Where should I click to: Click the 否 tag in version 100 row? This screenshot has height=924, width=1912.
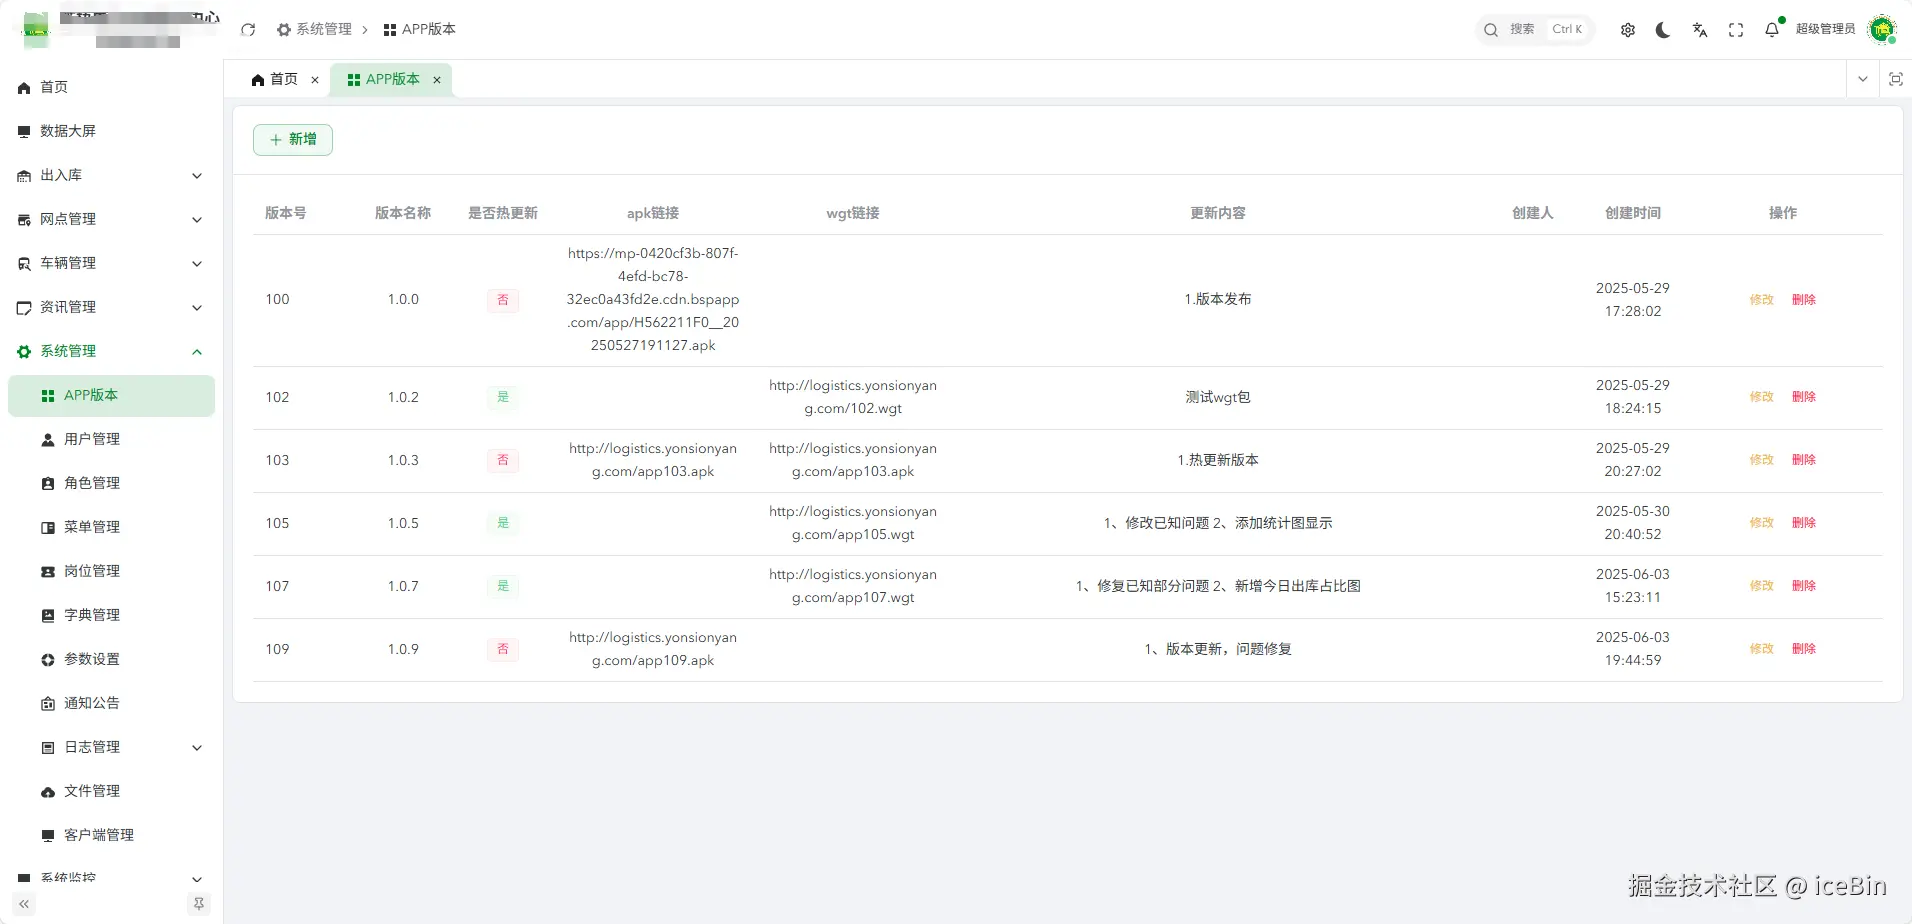(x=503, y=300)
